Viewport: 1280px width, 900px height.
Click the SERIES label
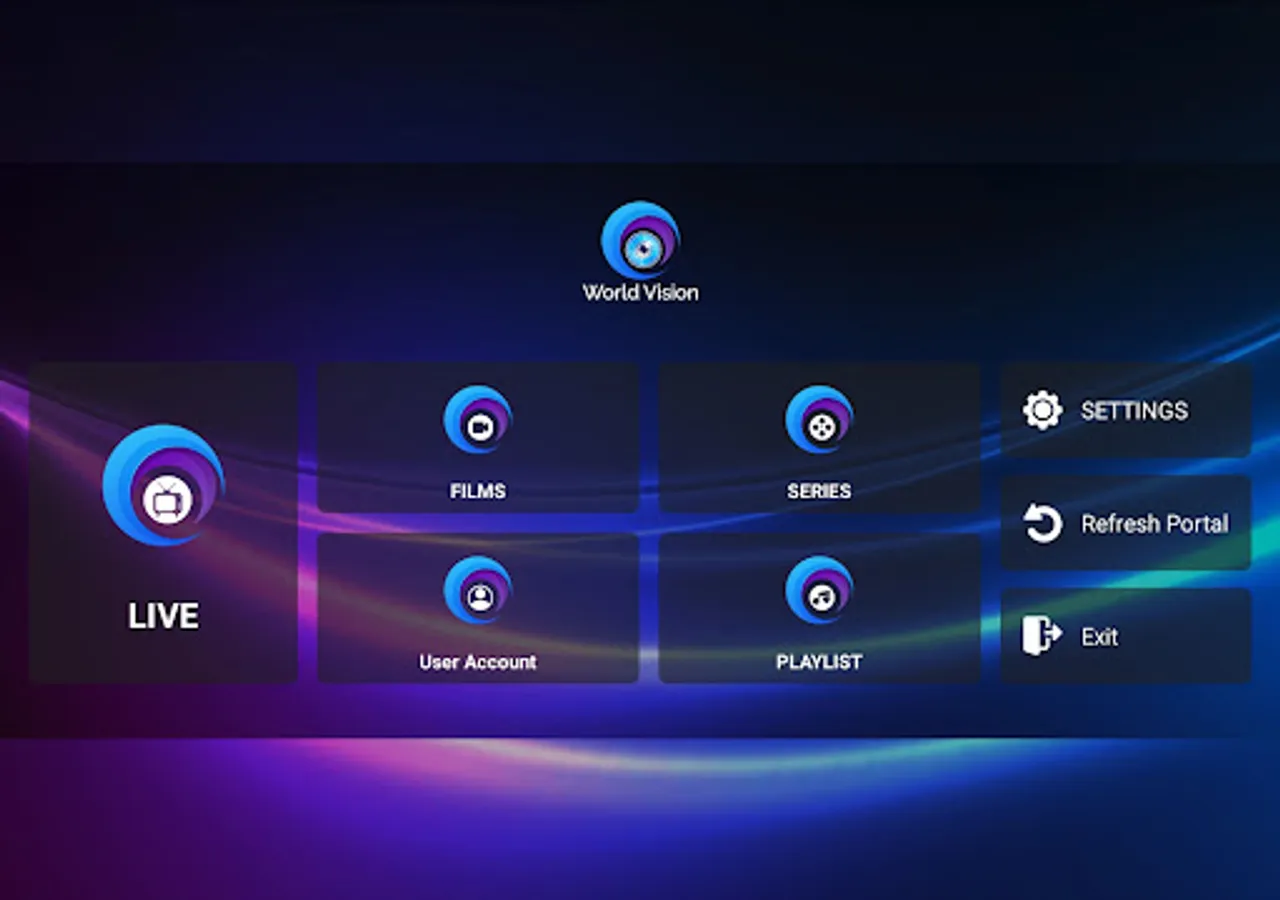[819, 491]
